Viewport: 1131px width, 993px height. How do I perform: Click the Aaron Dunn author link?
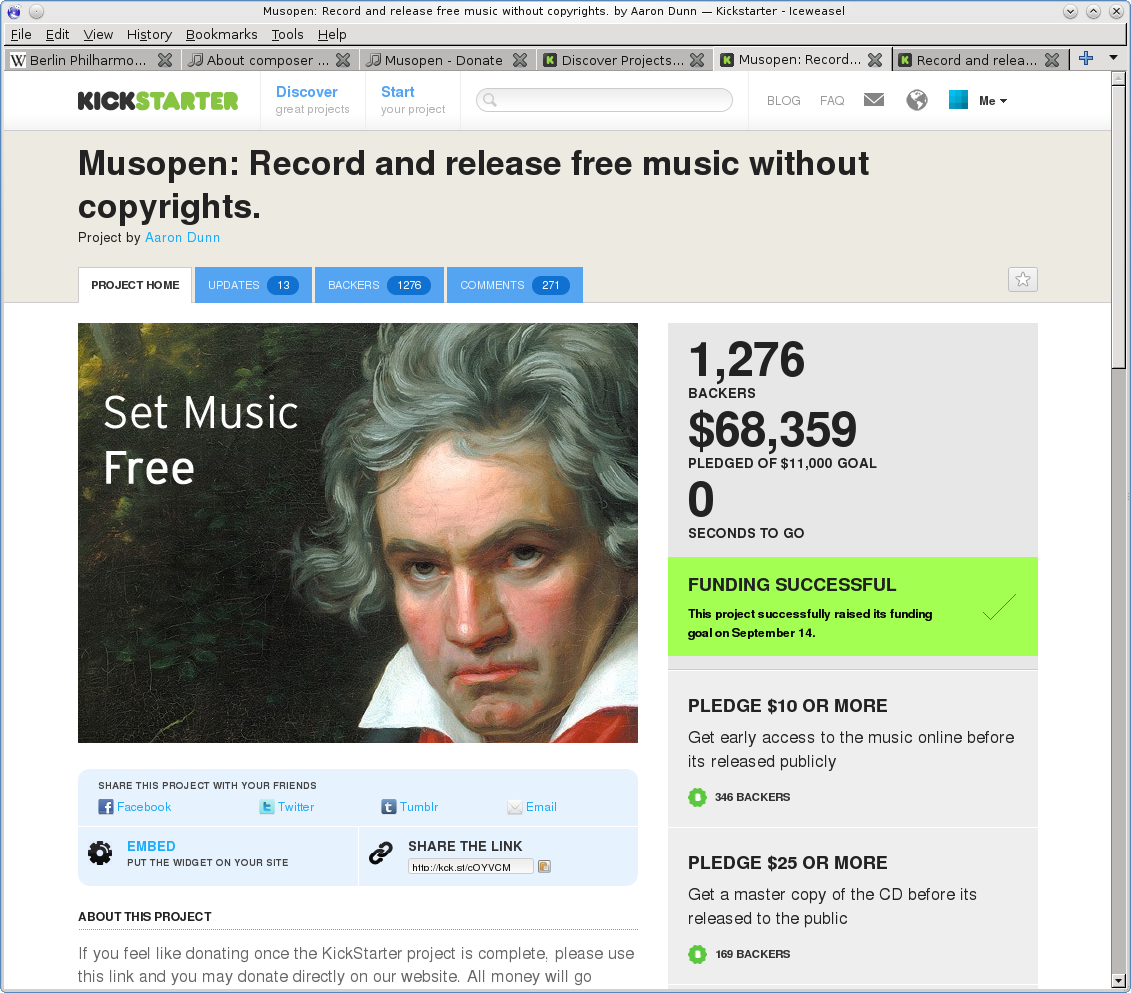(182, 237)
